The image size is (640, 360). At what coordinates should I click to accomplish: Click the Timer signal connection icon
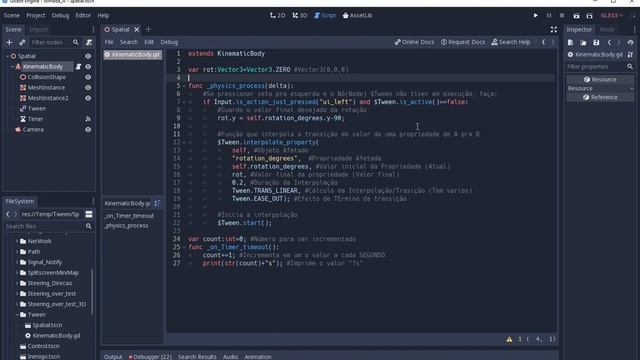tap(88, 119)
